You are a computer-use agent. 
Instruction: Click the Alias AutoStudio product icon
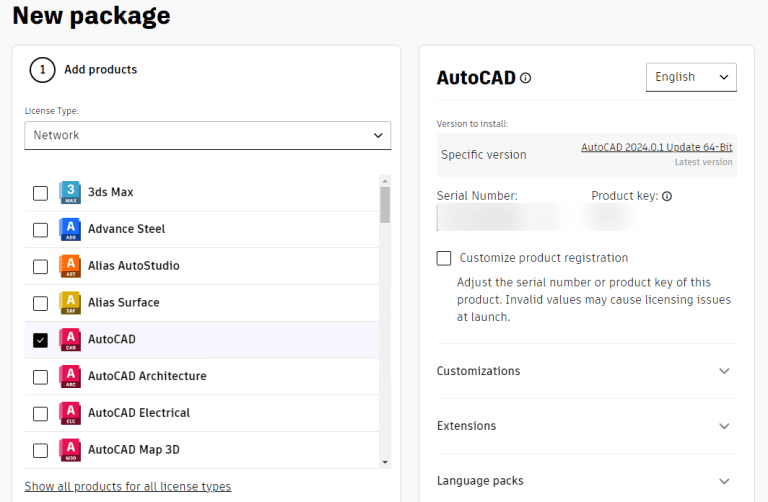pos(70,266)
